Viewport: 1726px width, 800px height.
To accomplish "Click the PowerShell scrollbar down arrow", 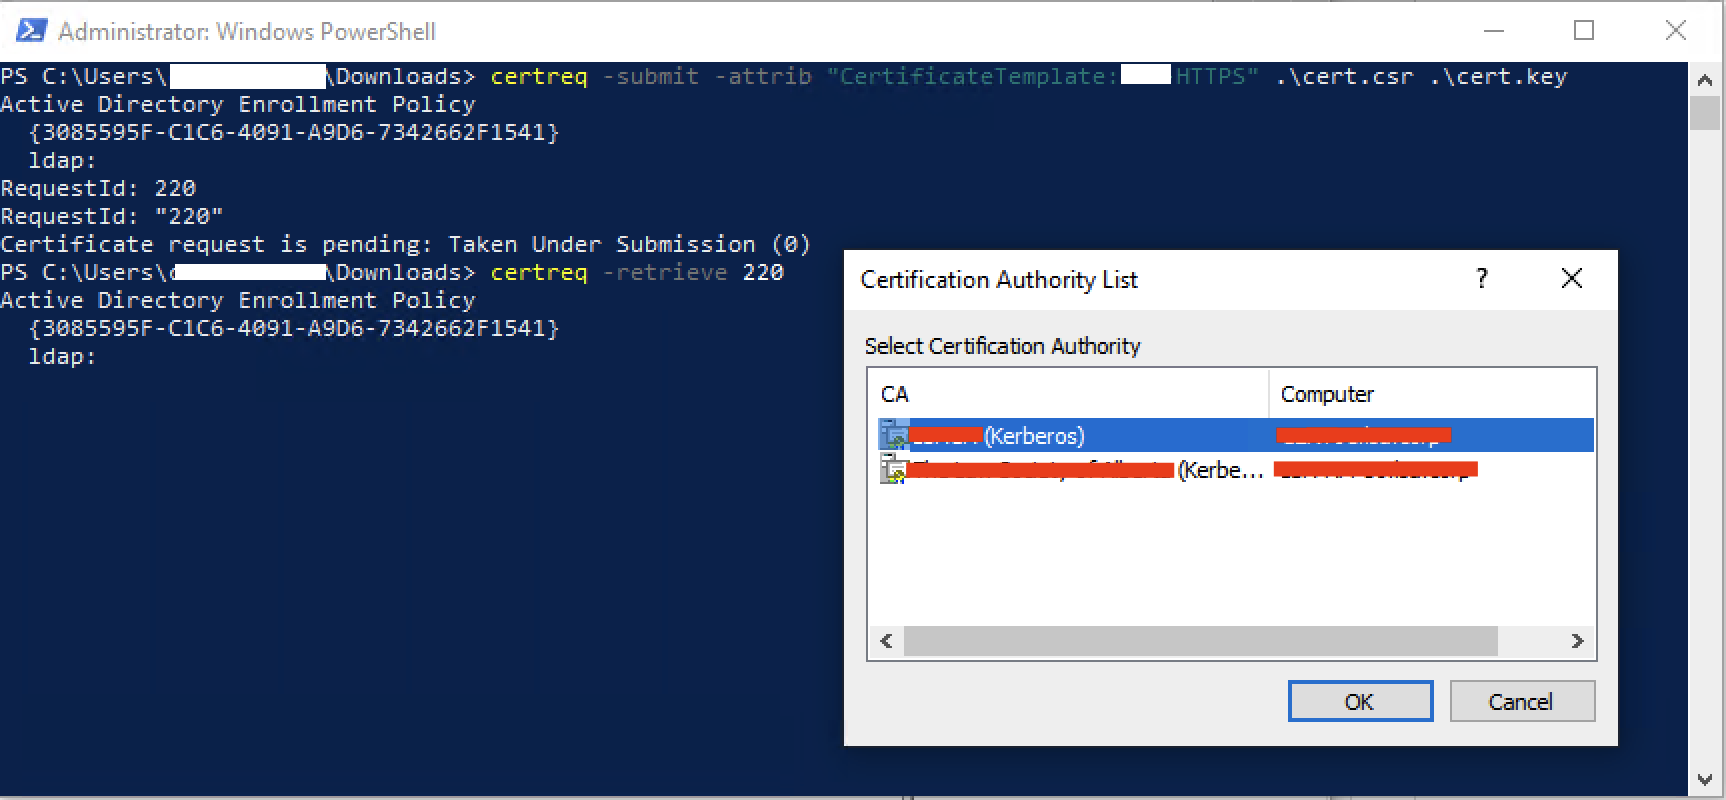I will (x=1705, y=780).
